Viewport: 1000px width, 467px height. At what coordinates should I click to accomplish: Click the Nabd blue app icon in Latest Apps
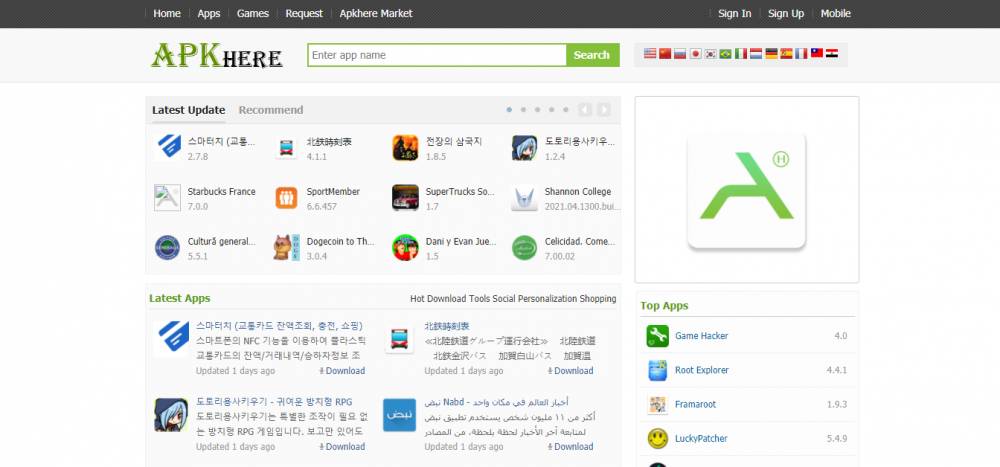point(399,415)
